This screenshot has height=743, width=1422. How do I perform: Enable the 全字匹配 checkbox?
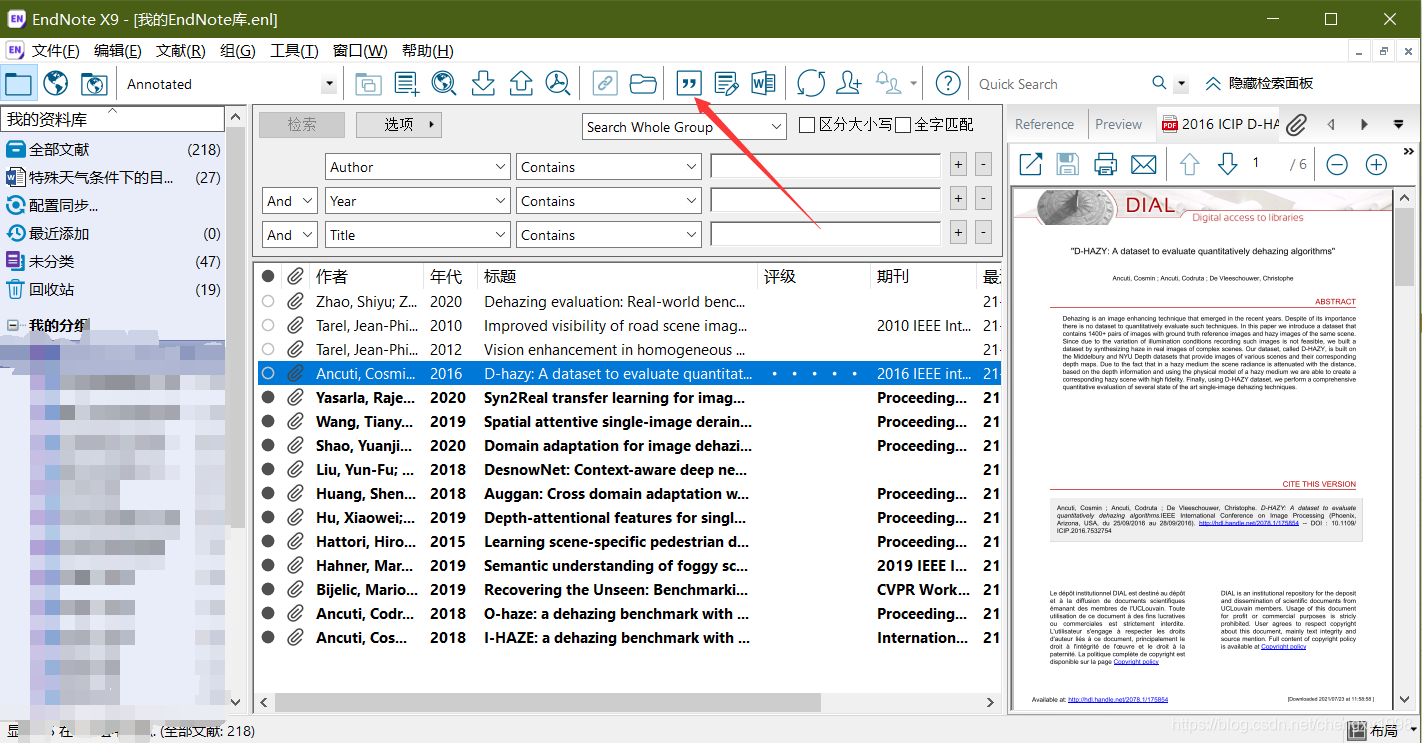coord(902,125)
